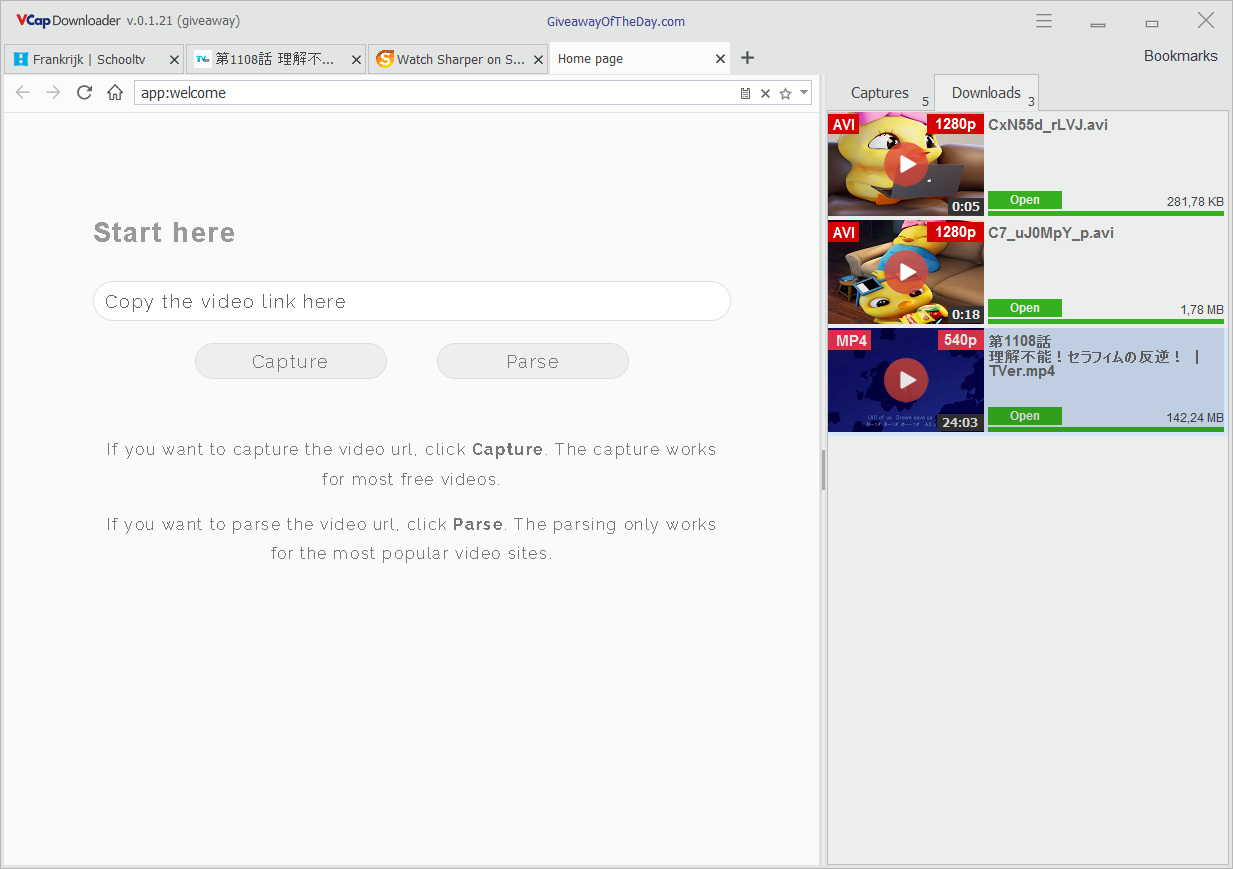Select the C7_uJ0MpY_p.avi file name
The image size is (1233, 869).
tap(1051, 233)
